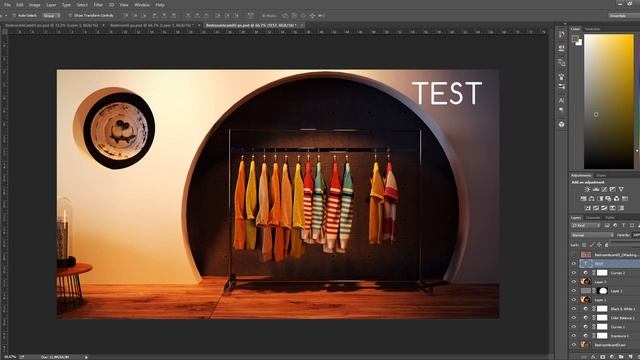This screenshot has width=640, height=360.
Task: Open the Normal blend mode dropdown
Action: point(592,235)
